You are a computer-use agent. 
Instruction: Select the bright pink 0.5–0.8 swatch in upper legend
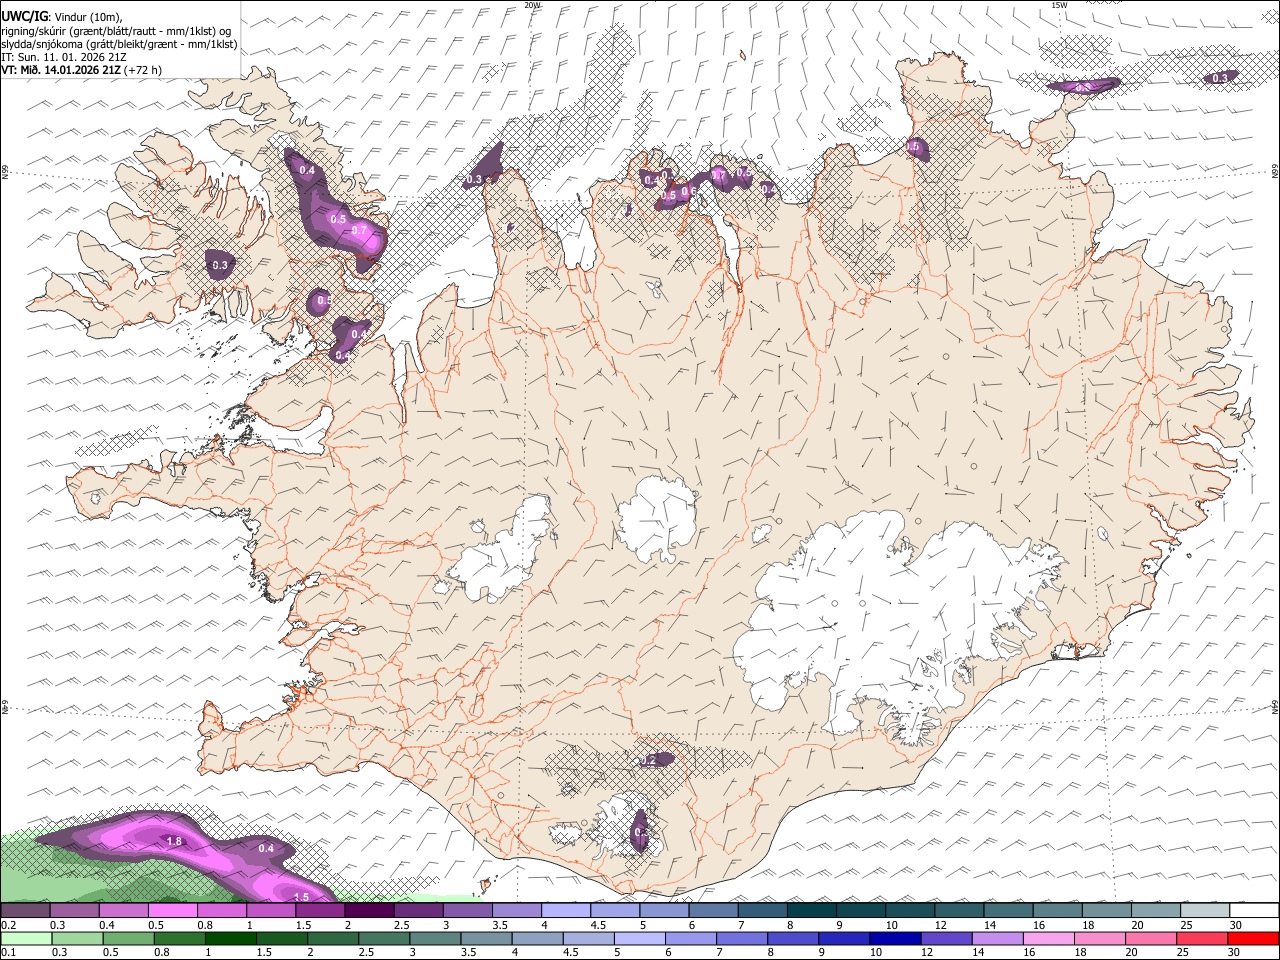tap(174, 911)
